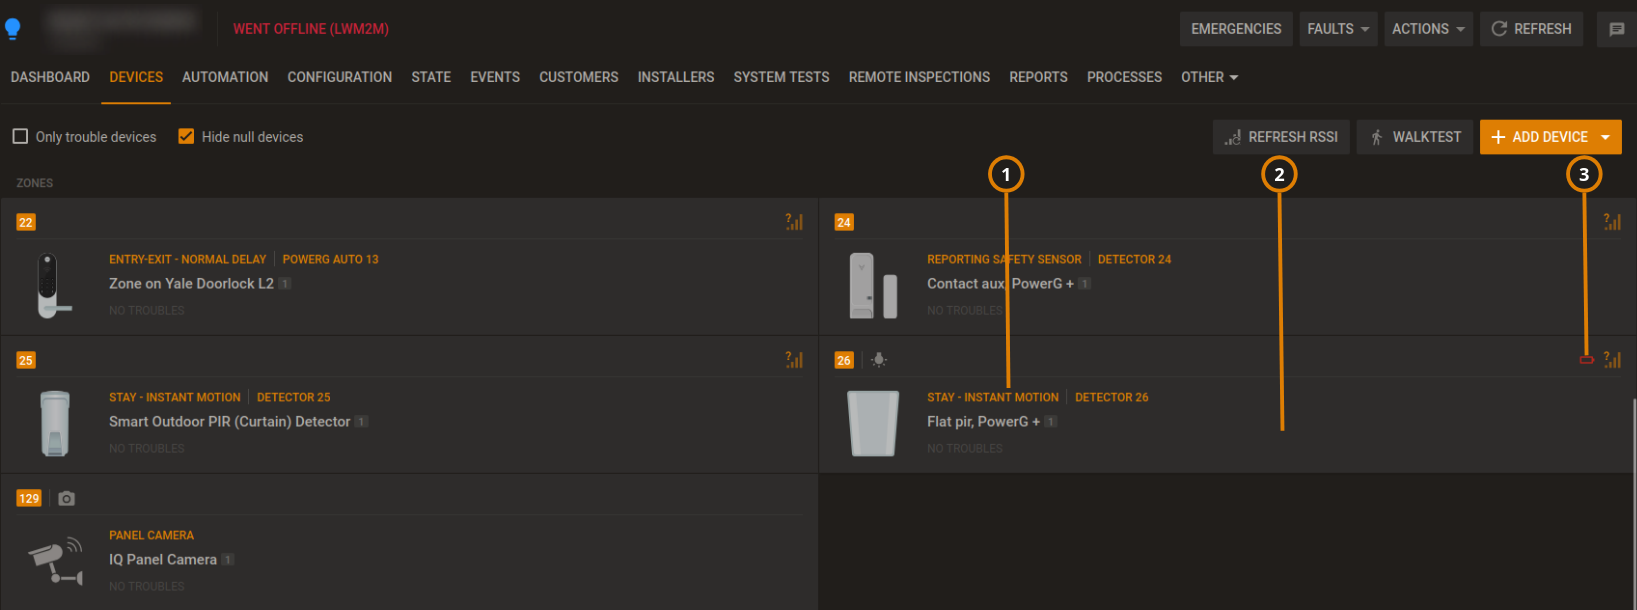
Task: Click signal strength icon on zone 24
Action: (x=1612, y=222)
